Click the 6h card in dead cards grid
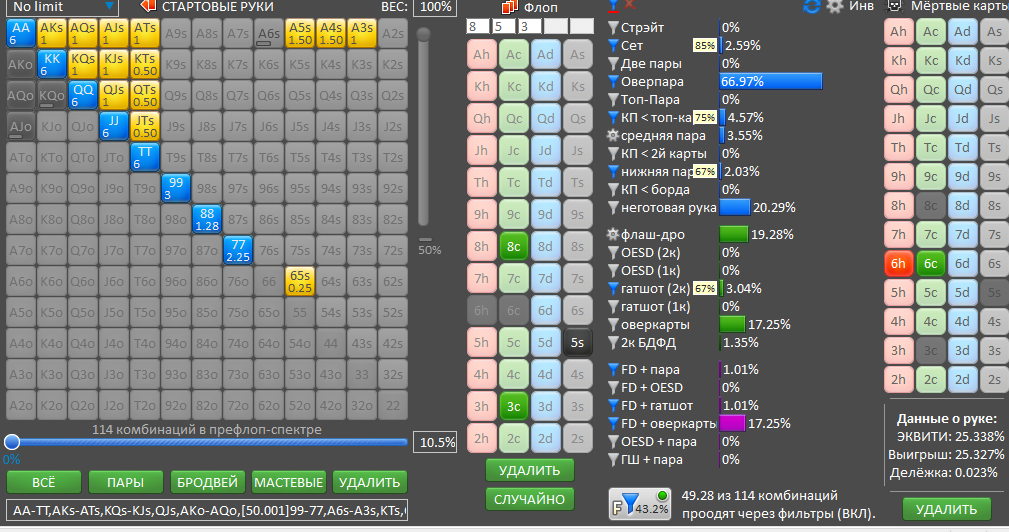 click(898, 264)
